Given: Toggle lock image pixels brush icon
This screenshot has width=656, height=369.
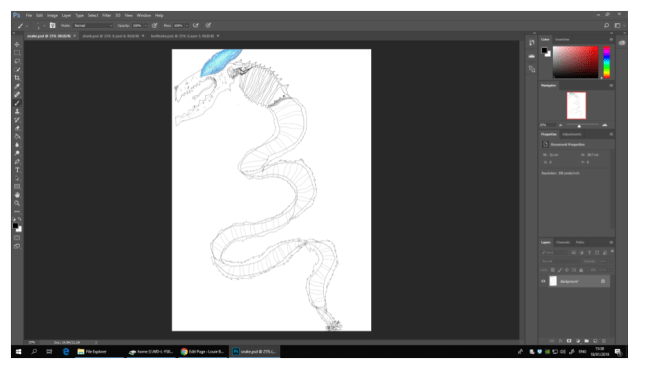Looking at the screenshot, I should point(560,270).
